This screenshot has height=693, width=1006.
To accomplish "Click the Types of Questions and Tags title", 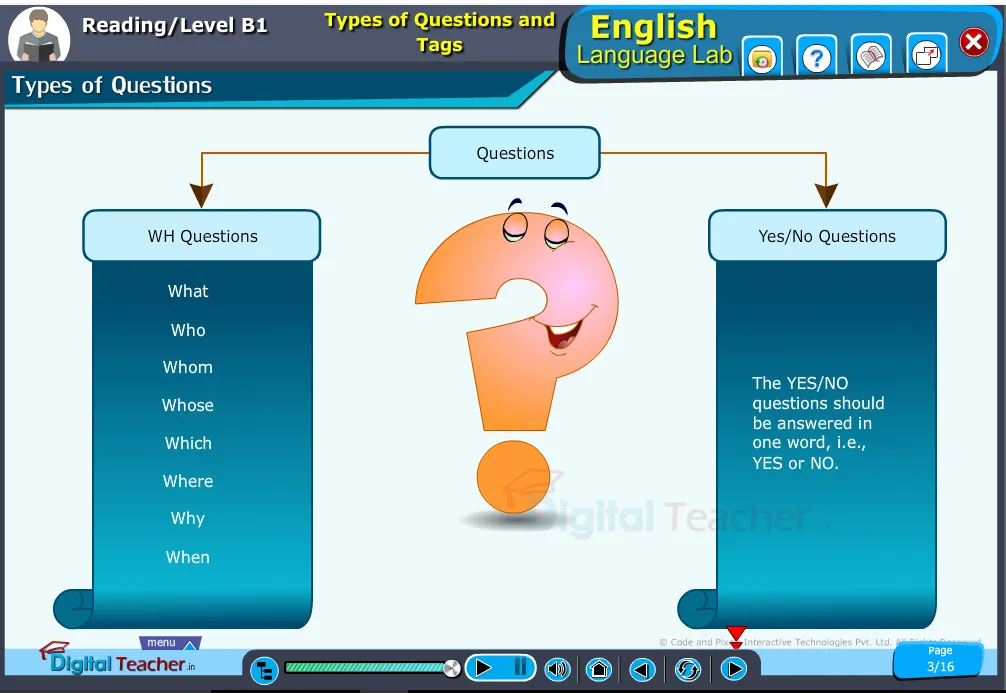I will point(439,32).
